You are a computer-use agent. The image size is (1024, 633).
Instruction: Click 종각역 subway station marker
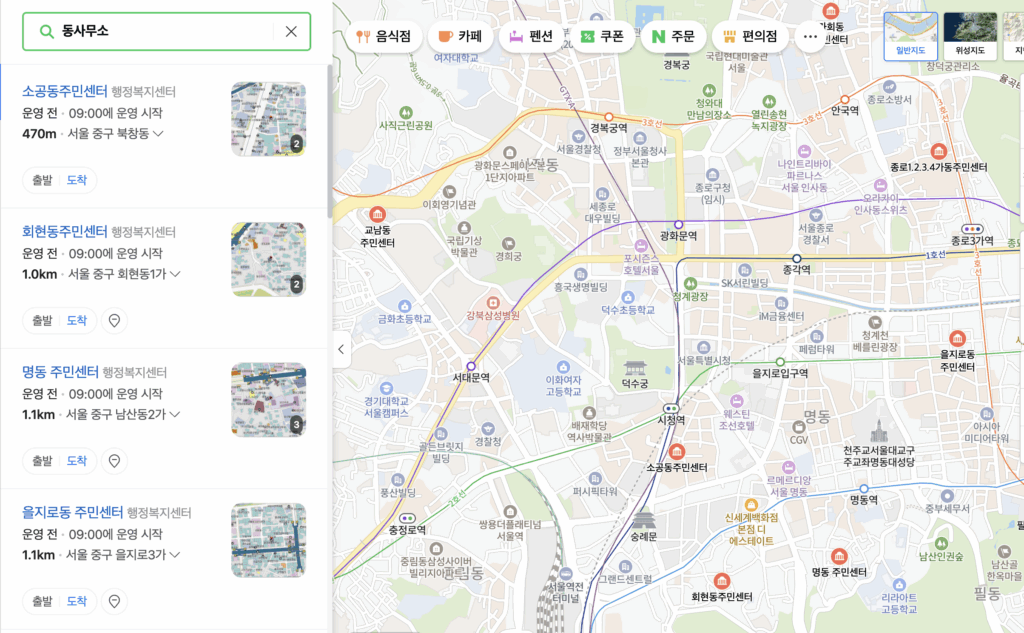pyautogui.click(x=797, y=259)
